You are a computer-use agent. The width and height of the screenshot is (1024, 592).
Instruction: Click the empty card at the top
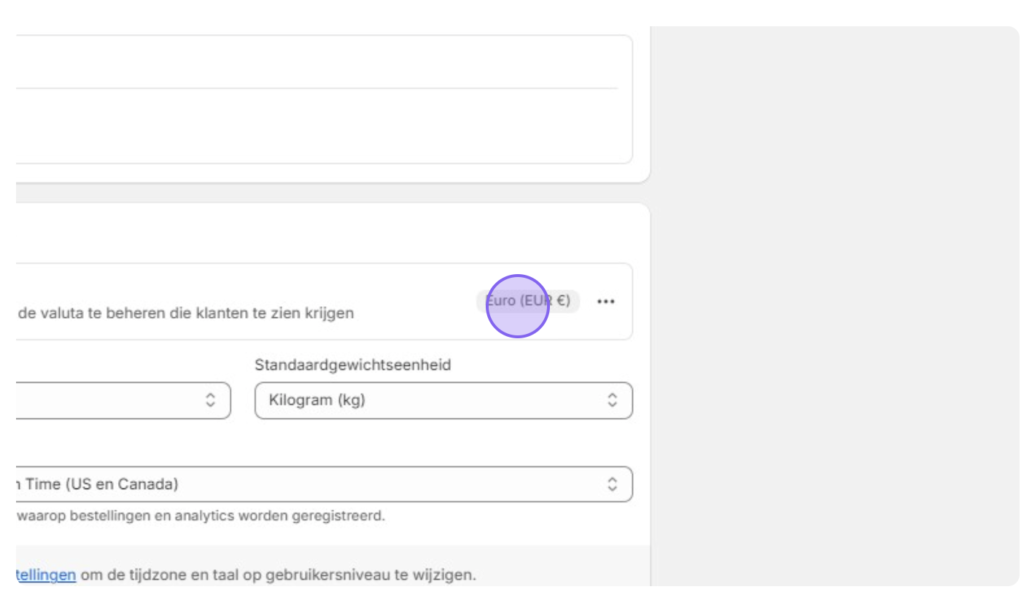coord(324,99)
